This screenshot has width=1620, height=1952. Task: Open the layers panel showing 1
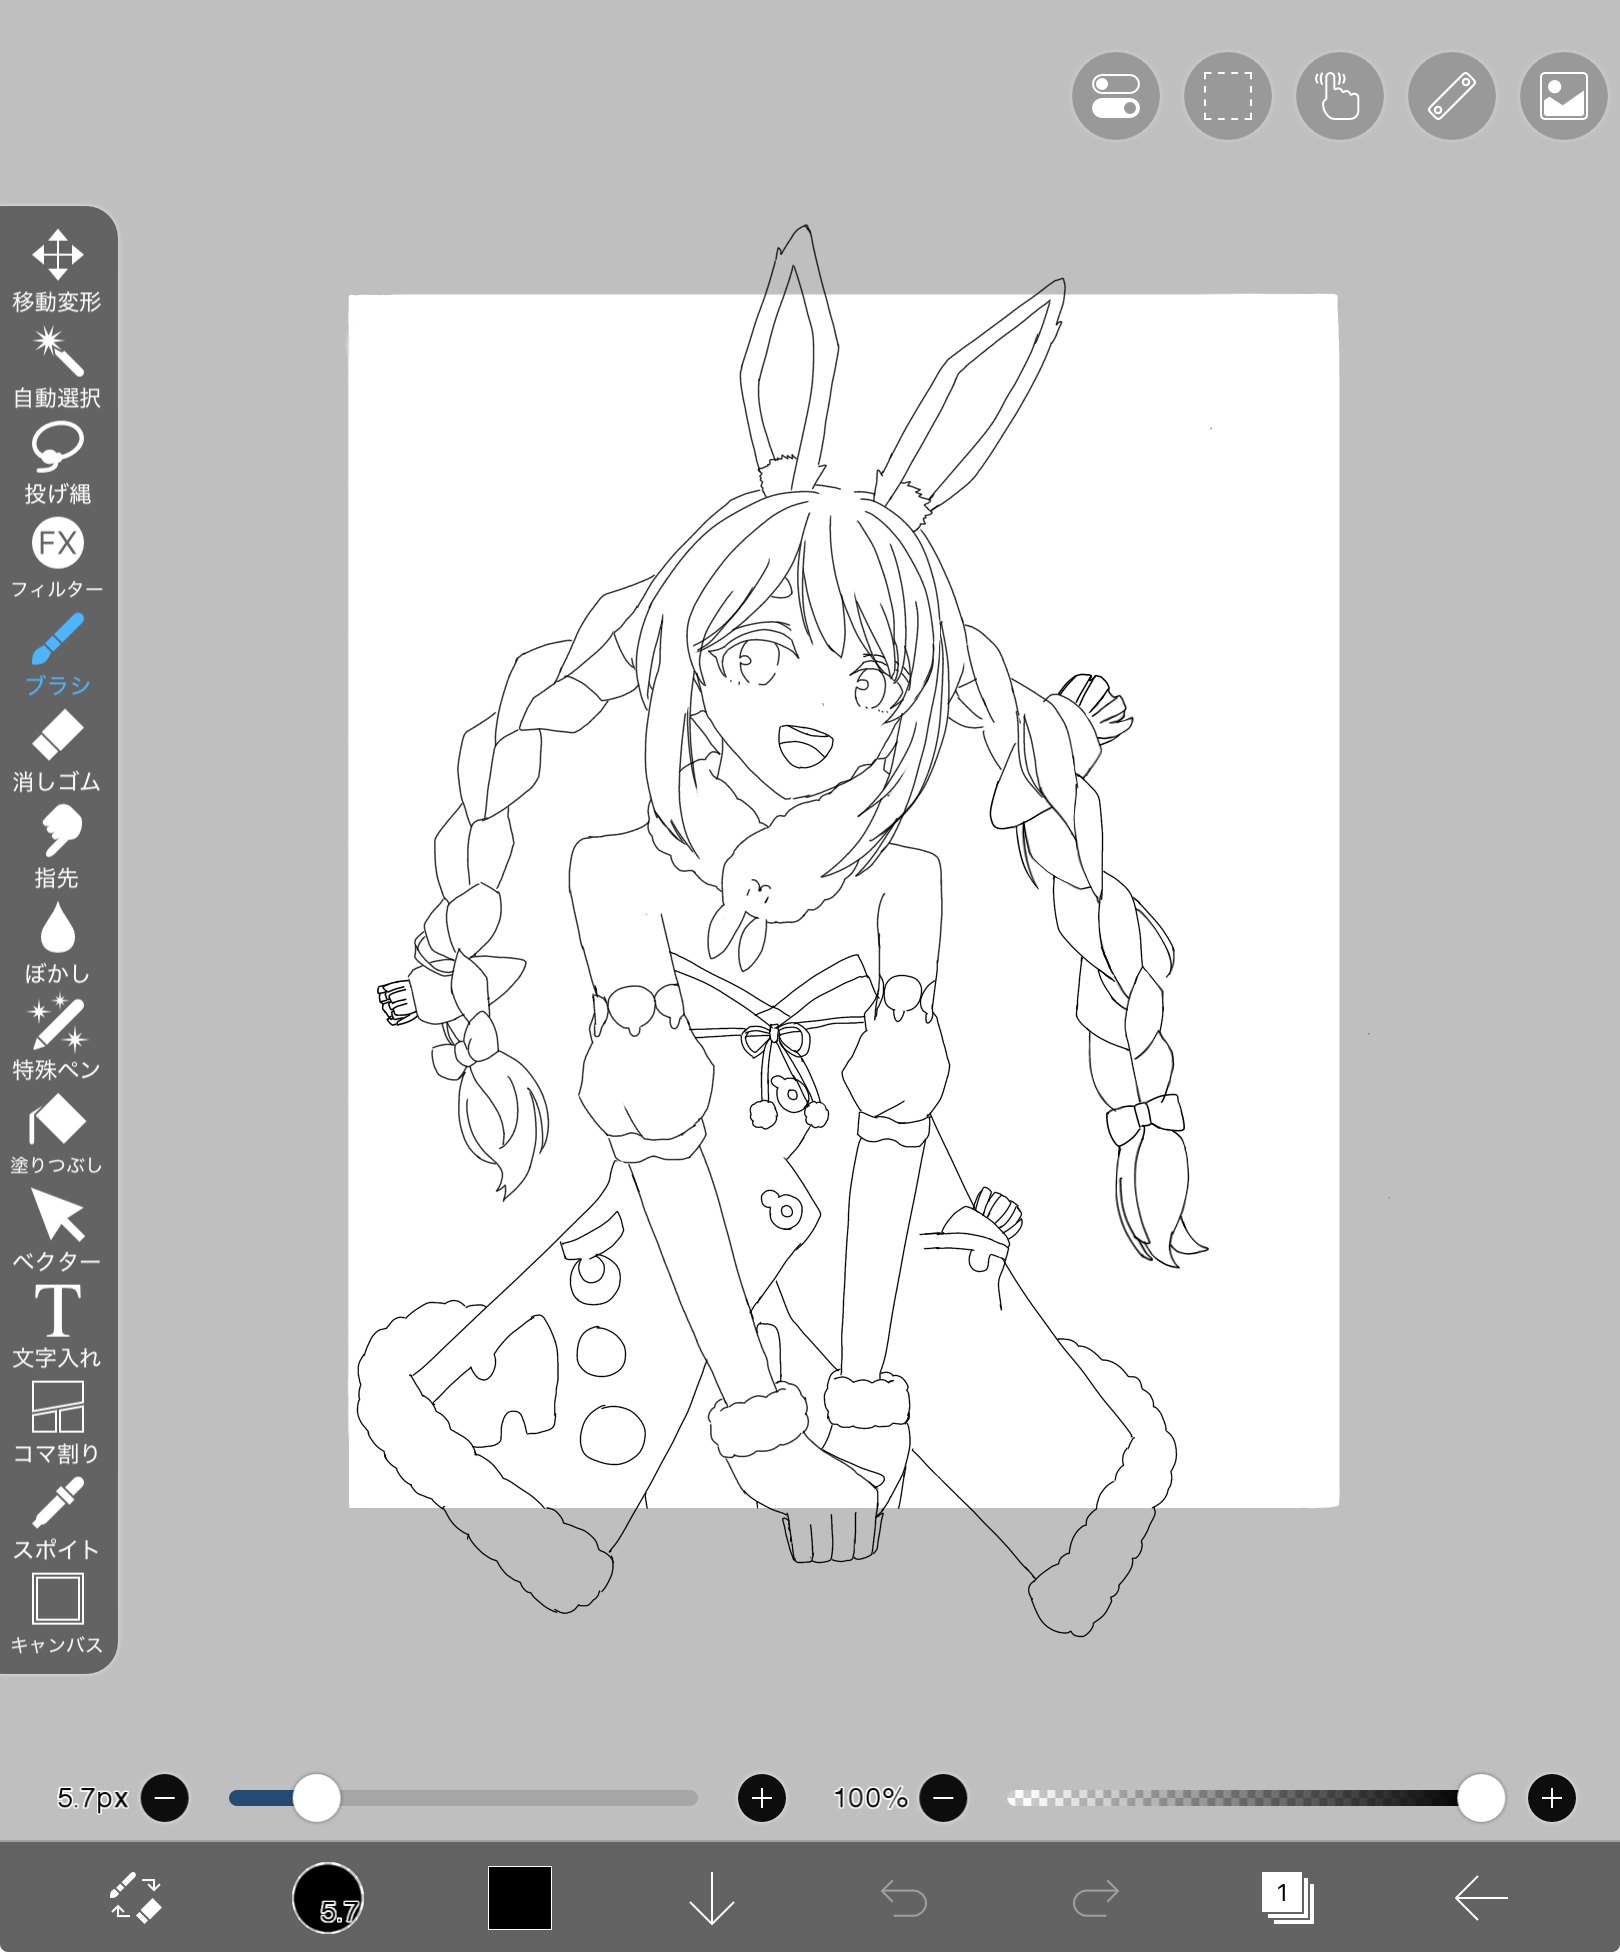click(1288, 1897)
